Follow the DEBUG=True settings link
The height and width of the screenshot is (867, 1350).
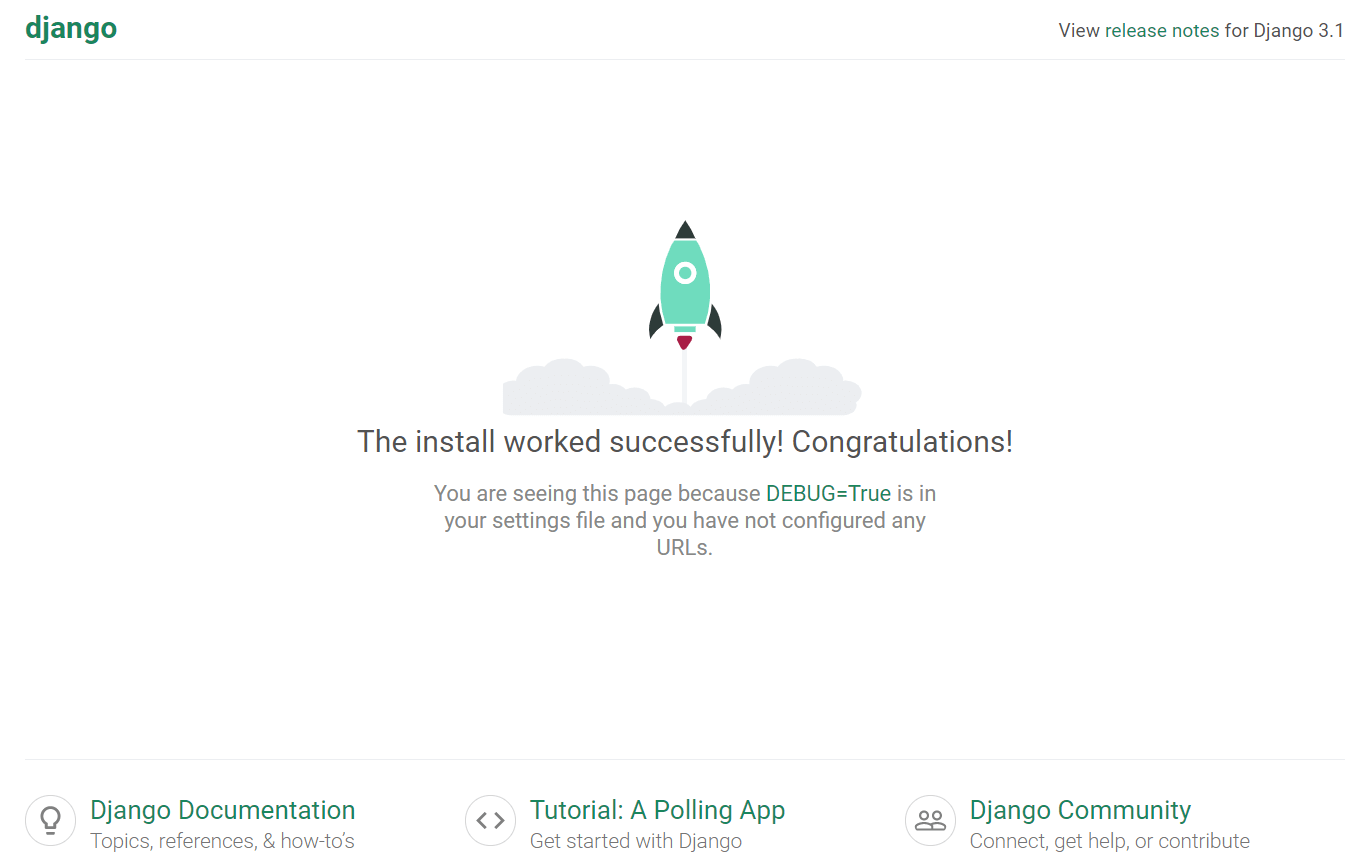click(828, 493)
